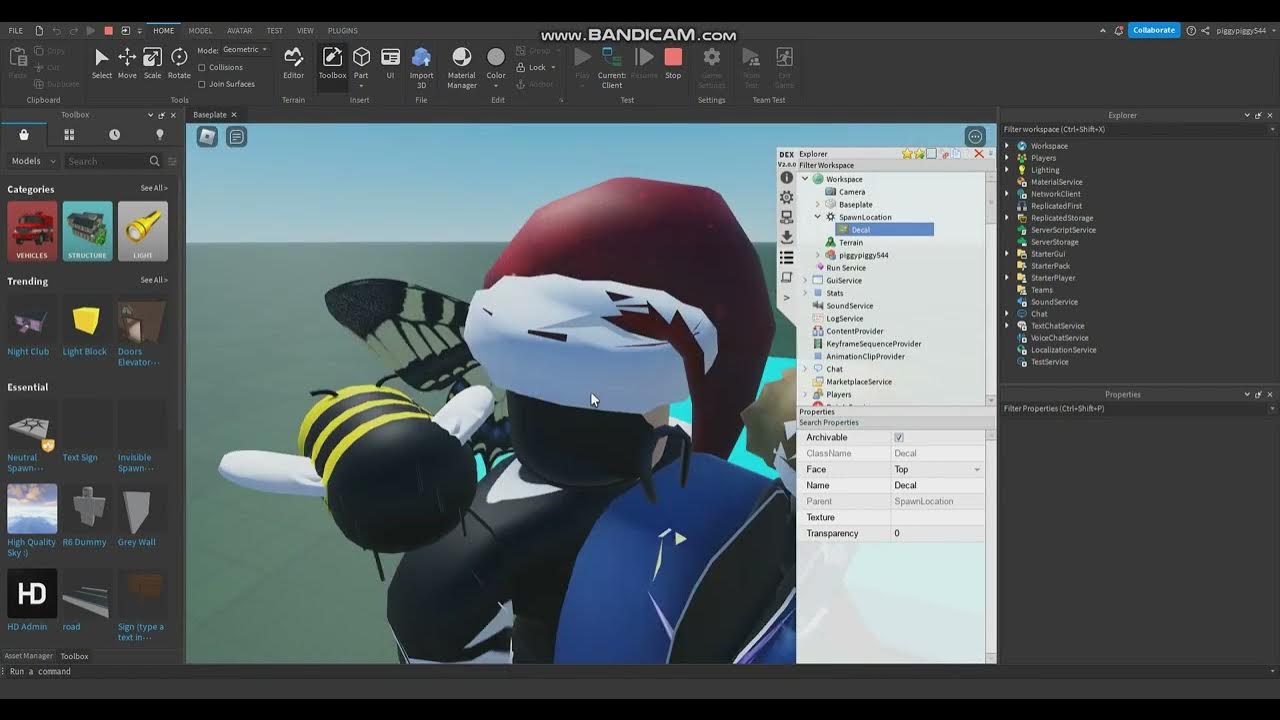This screenshot has width=1280, height=720.
Task: Select the HD Admin model
Action: click(x=32, y=601)
